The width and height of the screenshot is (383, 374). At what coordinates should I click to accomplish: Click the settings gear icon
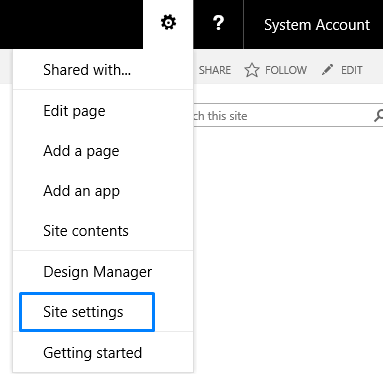[x=168, y=23]
